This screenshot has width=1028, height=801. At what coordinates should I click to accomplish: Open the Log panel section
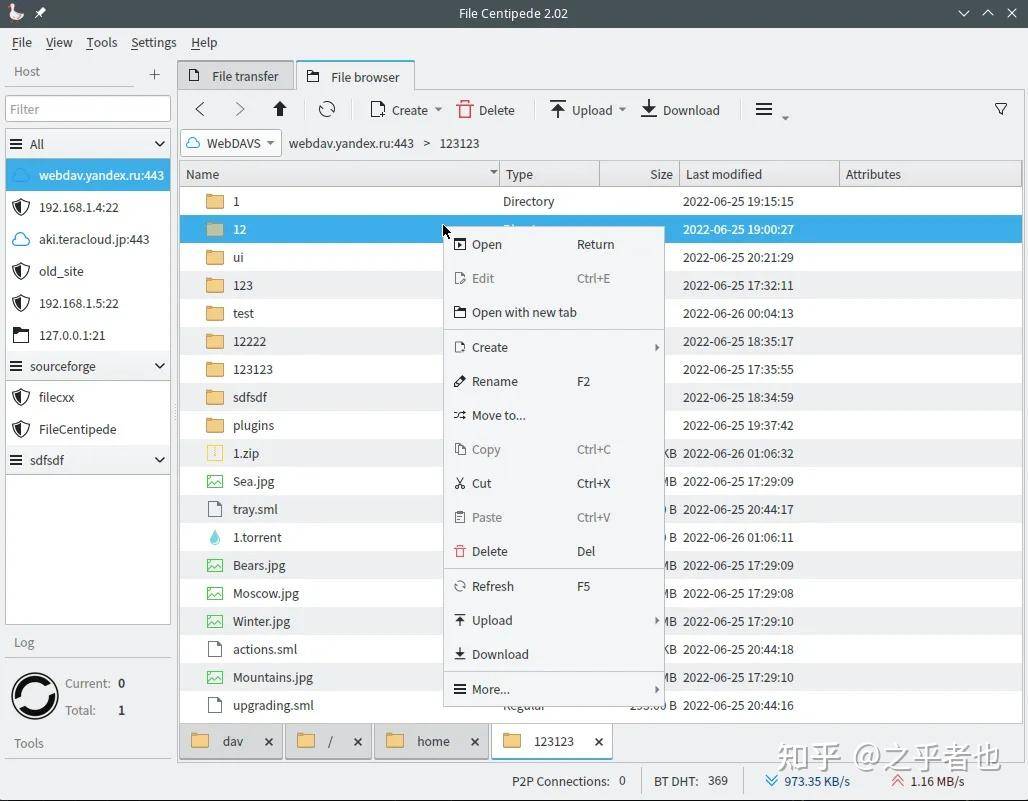point(24,642)
